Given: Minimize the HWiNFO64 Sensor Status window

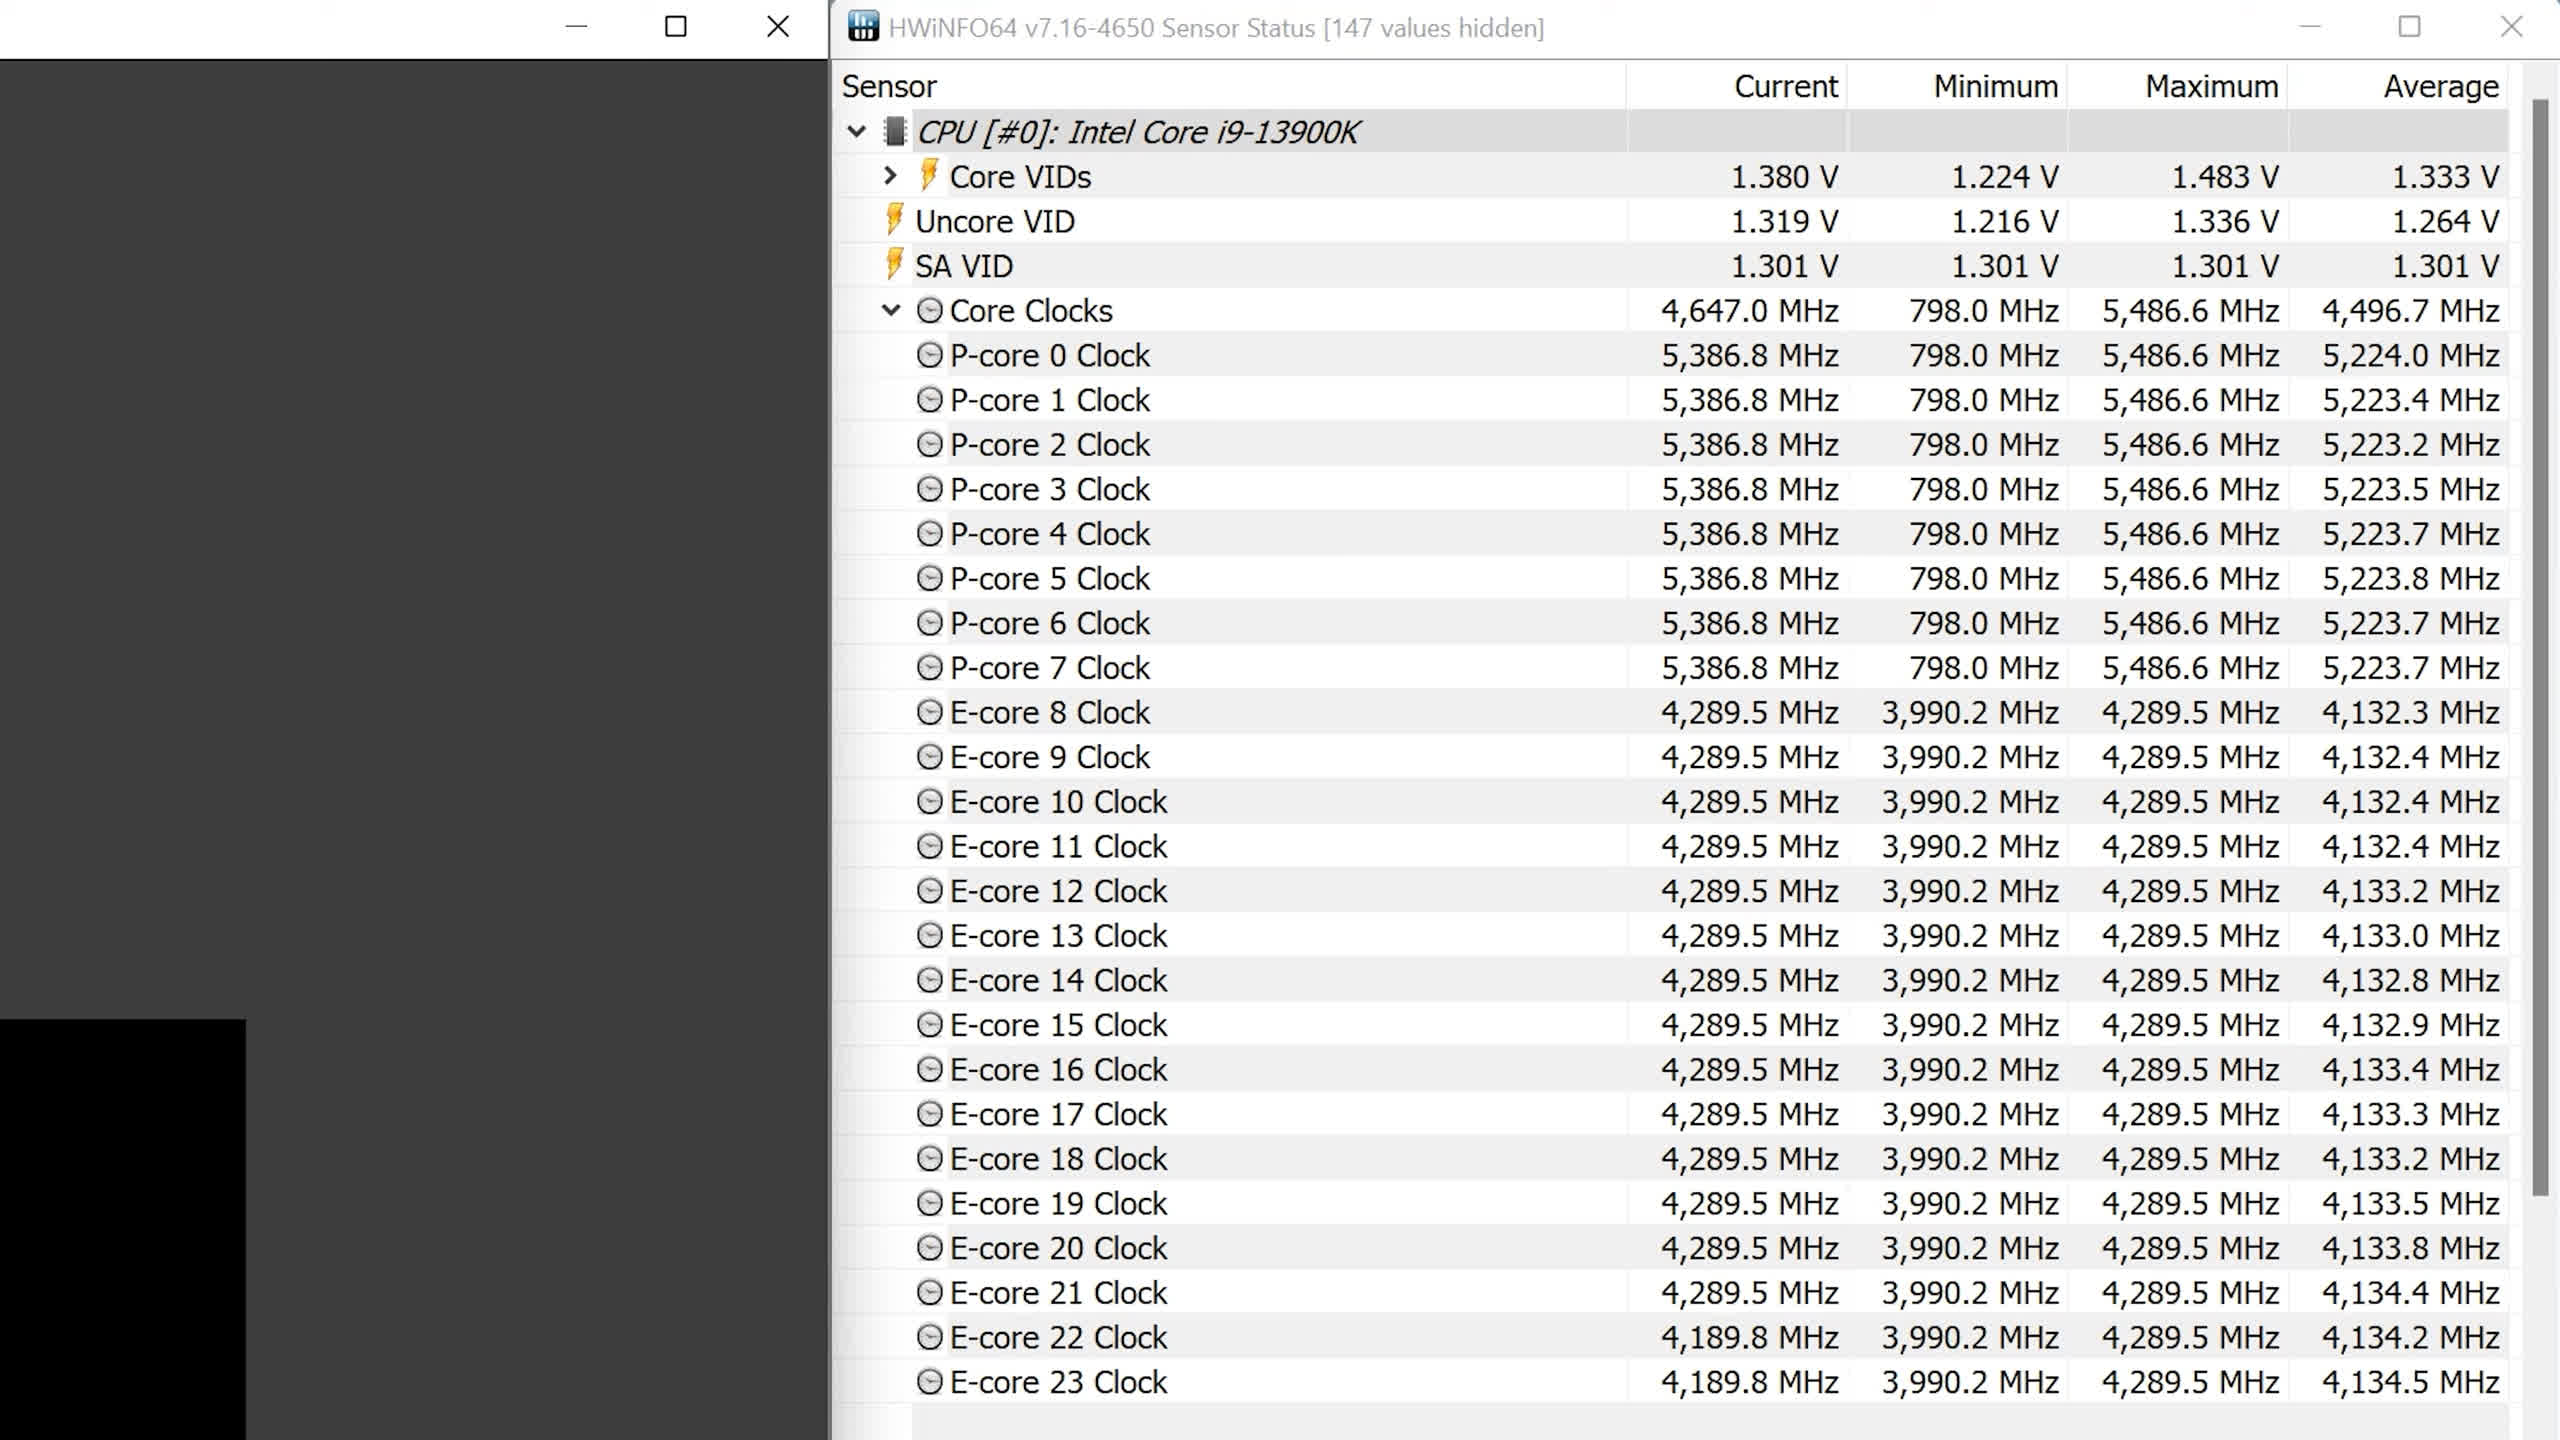Looking at the screenshot, I should click(x=2309, y=27).
